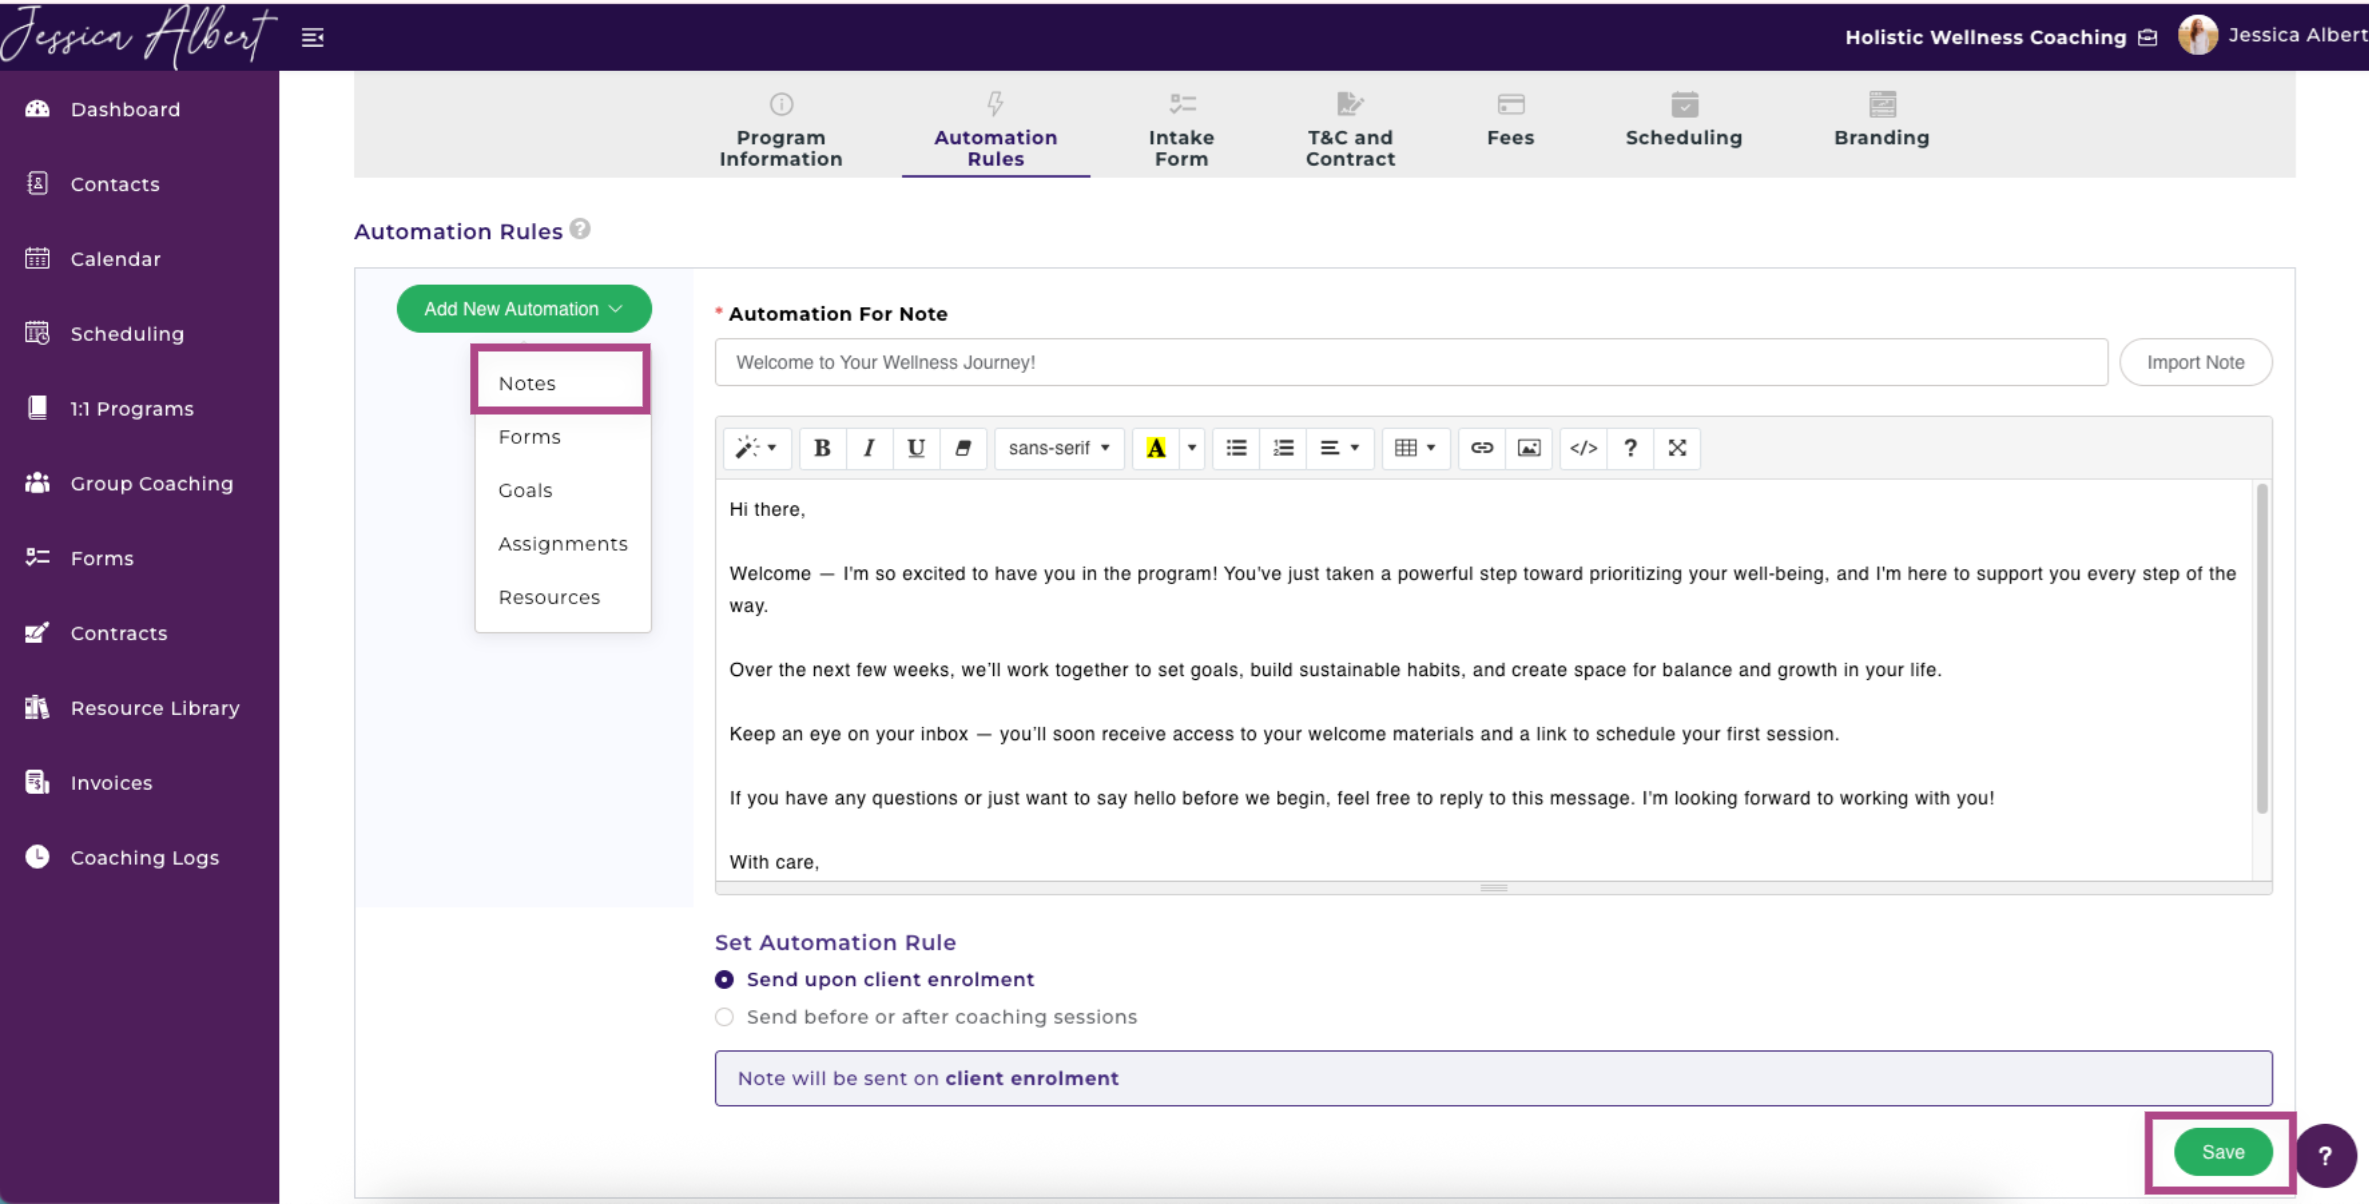Image resolution: width=2369 pixels, height=1204 pixels.
Task: Click the icon beside Holistic Wellness Coaching
Action: coord(2148,37)
